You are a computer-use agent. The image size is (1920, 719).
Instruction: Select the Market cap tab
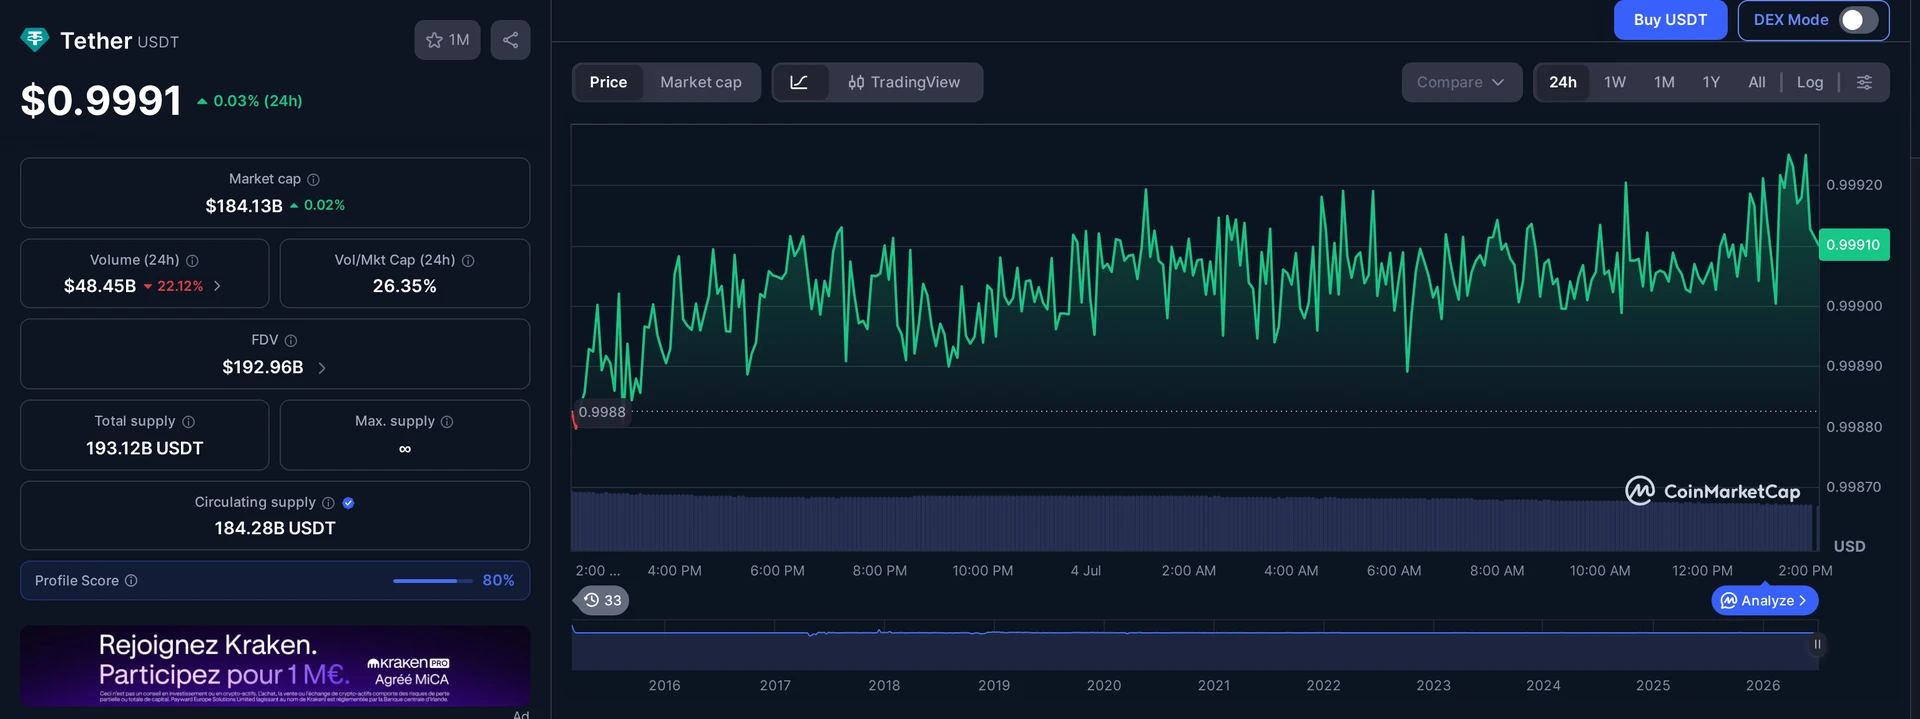click(701, 82)
